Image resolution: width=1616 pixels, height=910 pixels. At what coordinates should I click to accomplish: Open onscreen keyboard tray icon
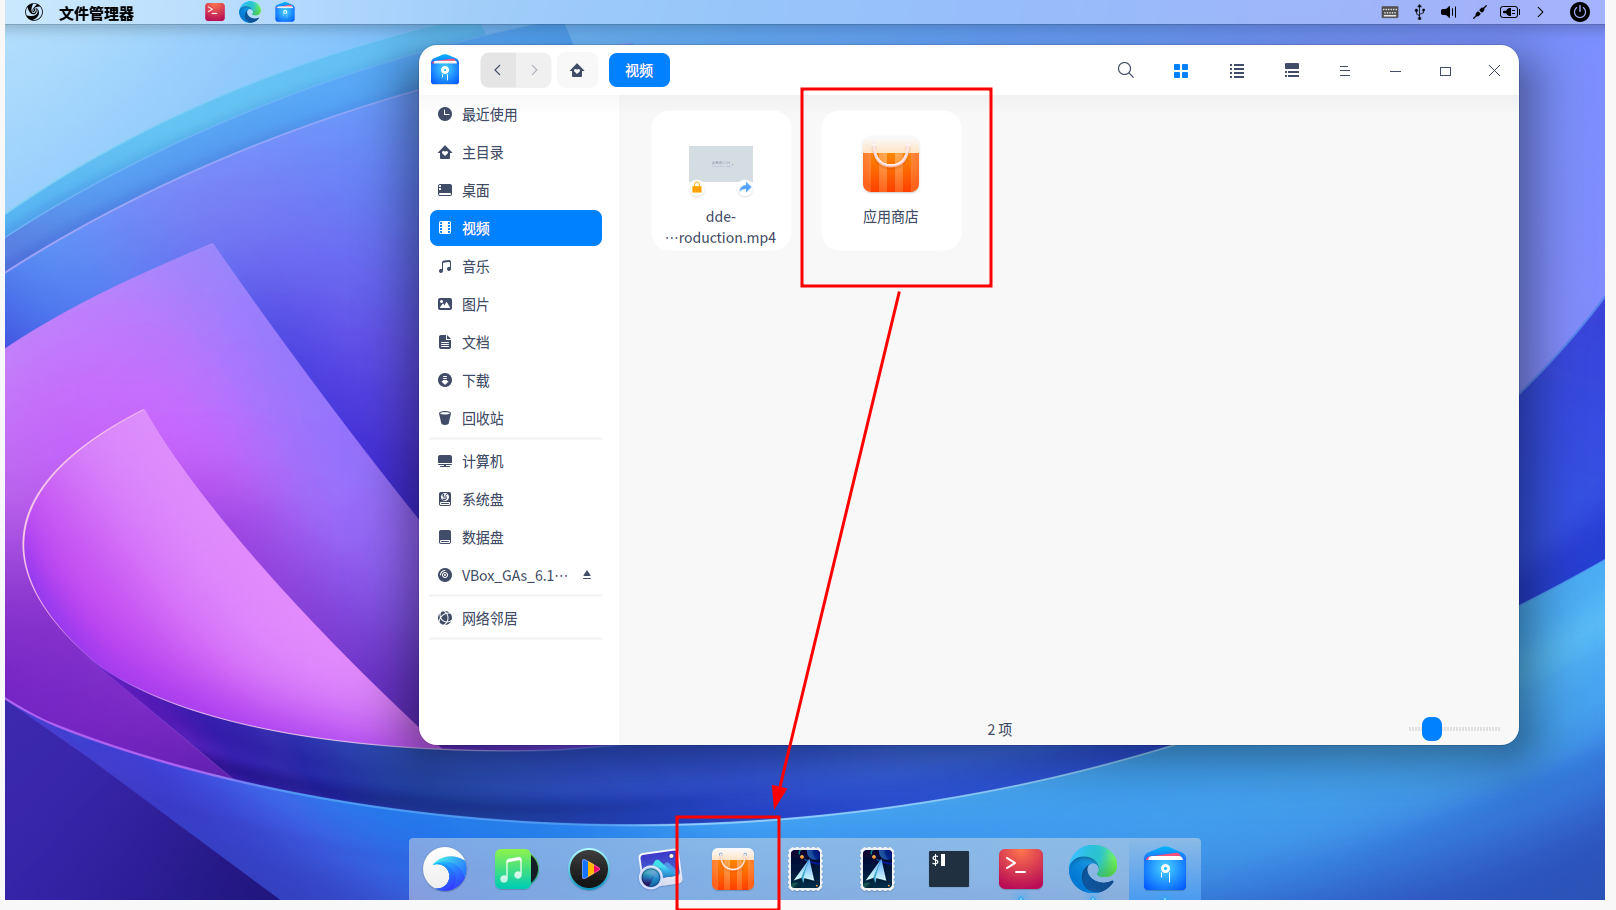coord(1390,12)
